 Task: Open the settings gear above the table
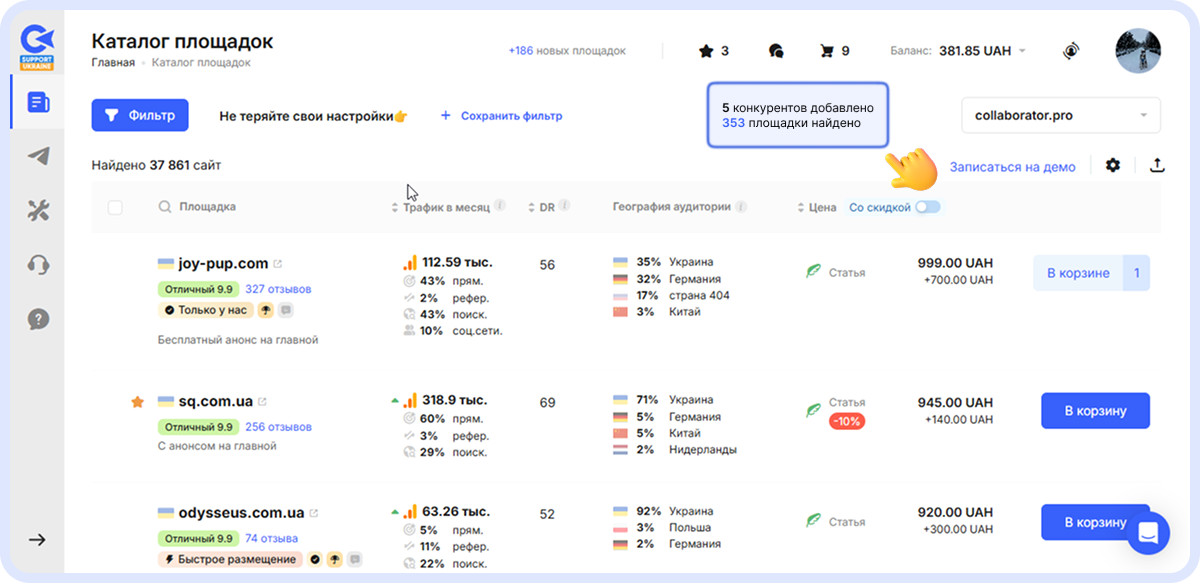click(1113, 166)
